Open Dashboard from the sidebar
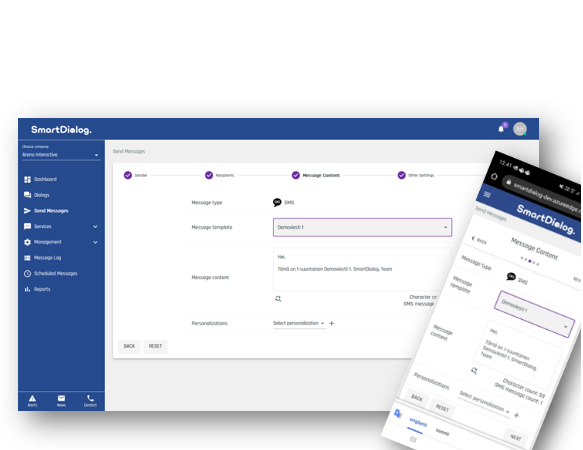Screen dimensions: 583x450 (40, 179)
